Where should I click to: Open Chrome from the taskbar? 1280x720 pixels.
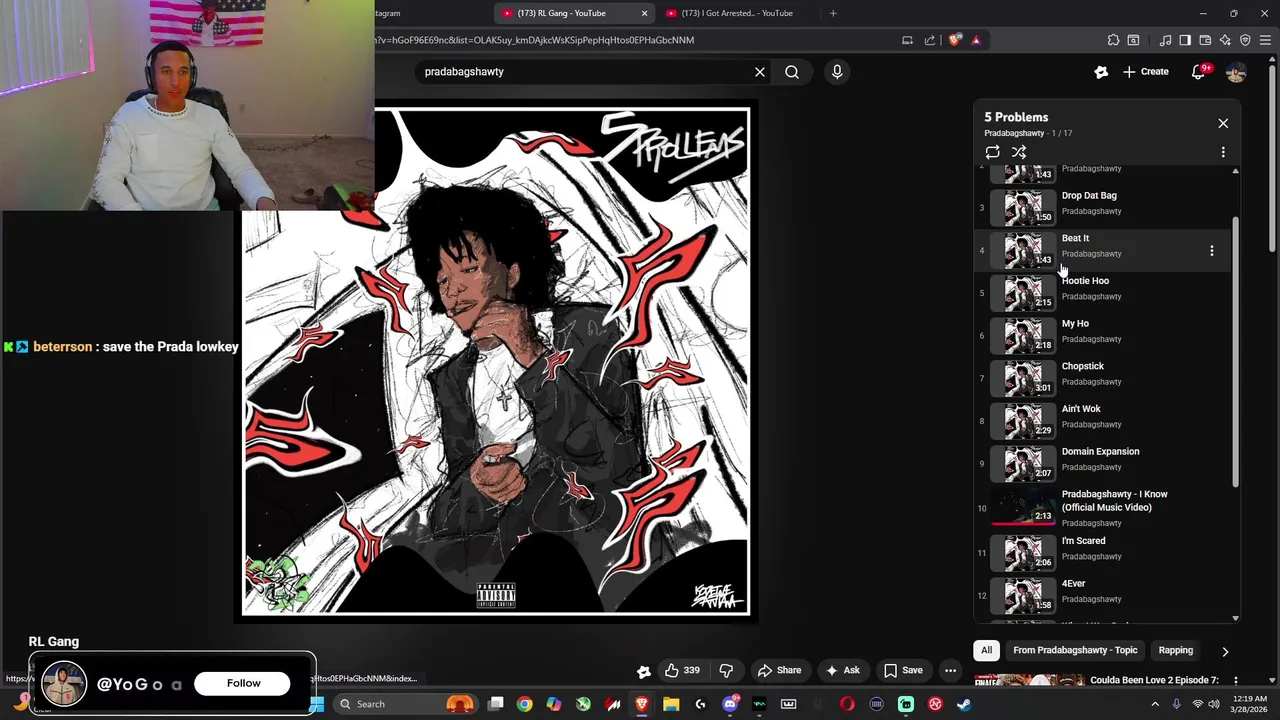524,704
